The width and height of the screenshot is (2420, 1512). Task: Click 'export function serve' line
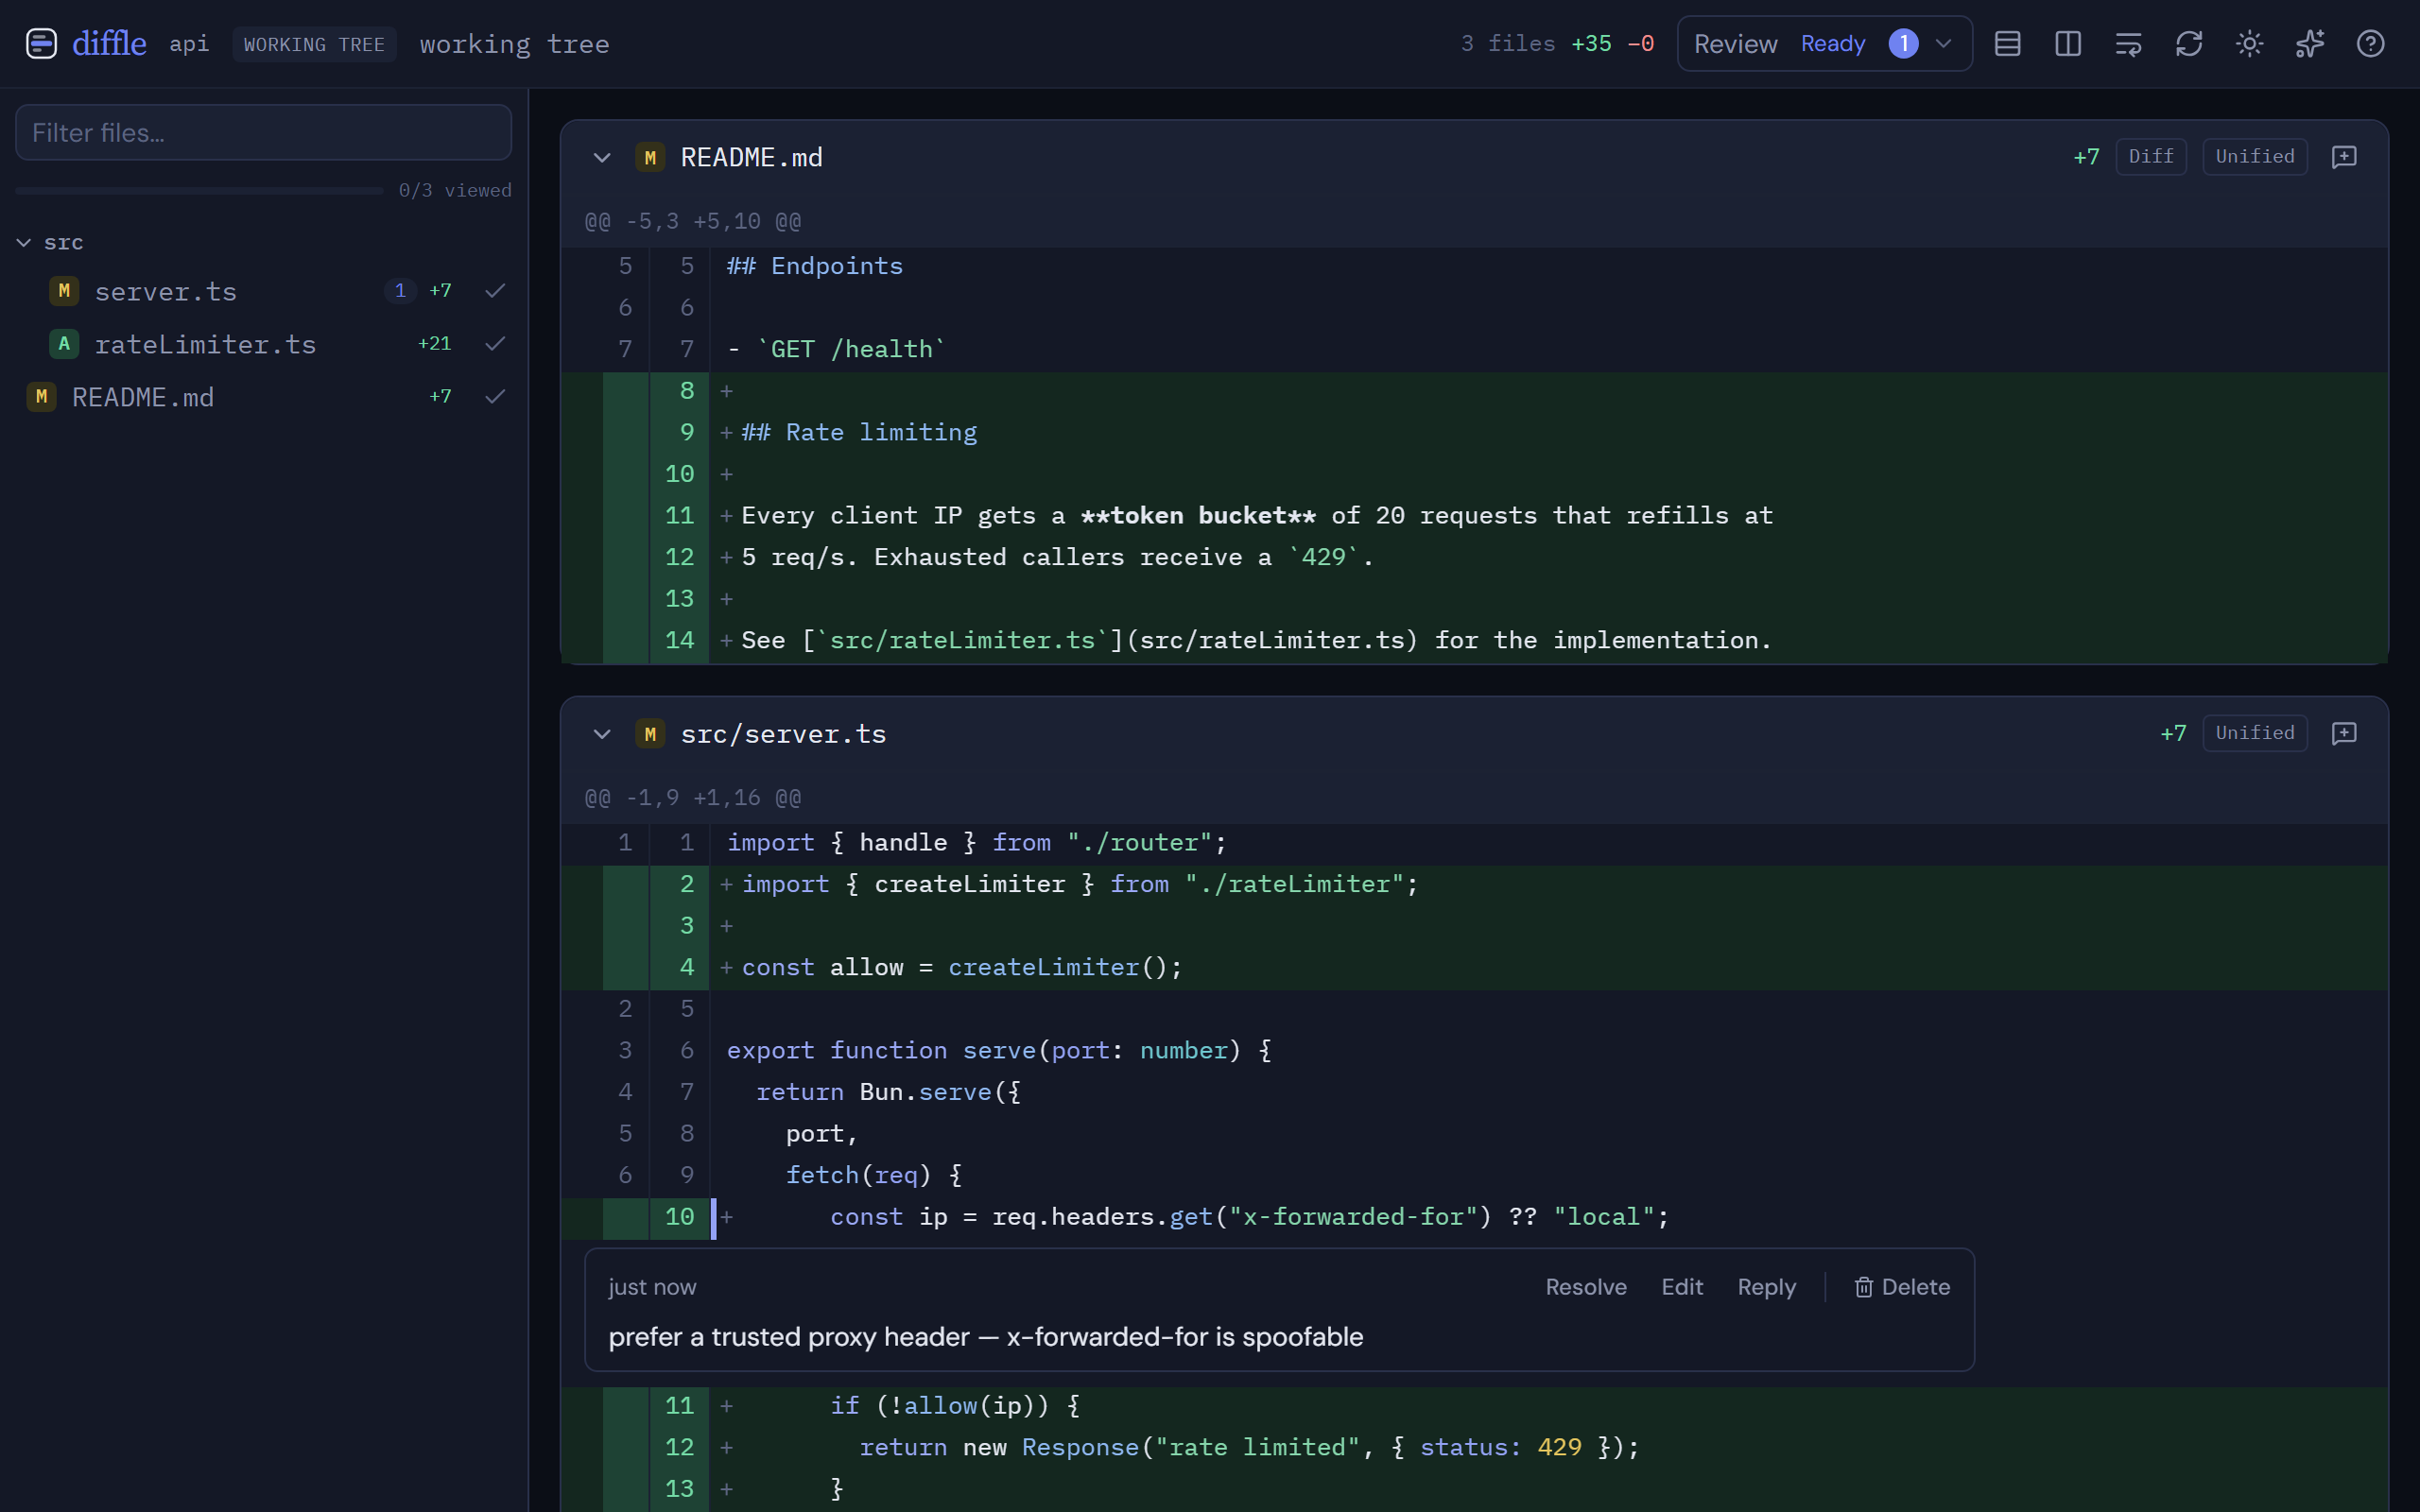[999, 1050]
